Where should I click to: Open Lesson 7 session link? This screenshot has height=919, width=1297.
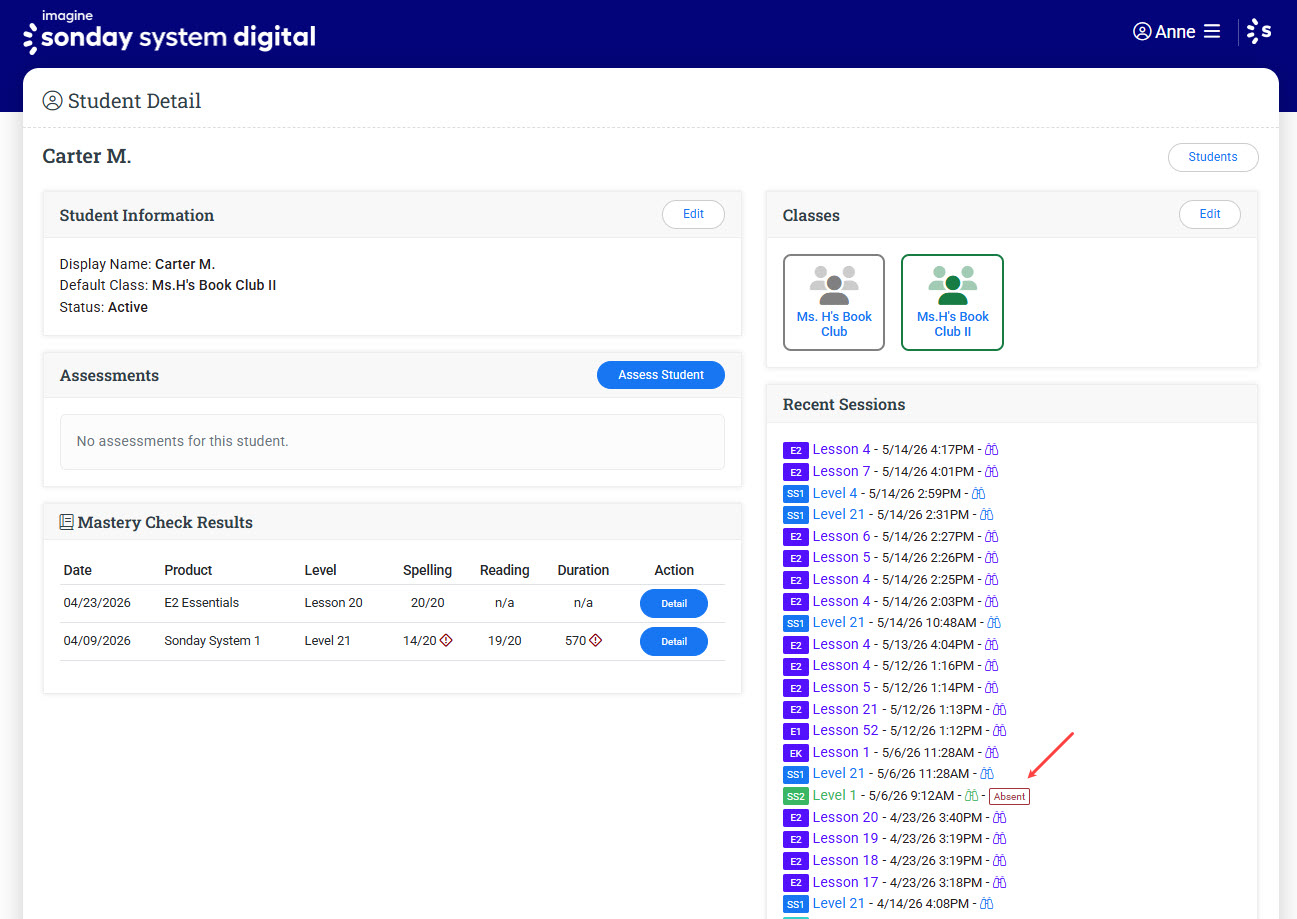(x=841, y=471)
